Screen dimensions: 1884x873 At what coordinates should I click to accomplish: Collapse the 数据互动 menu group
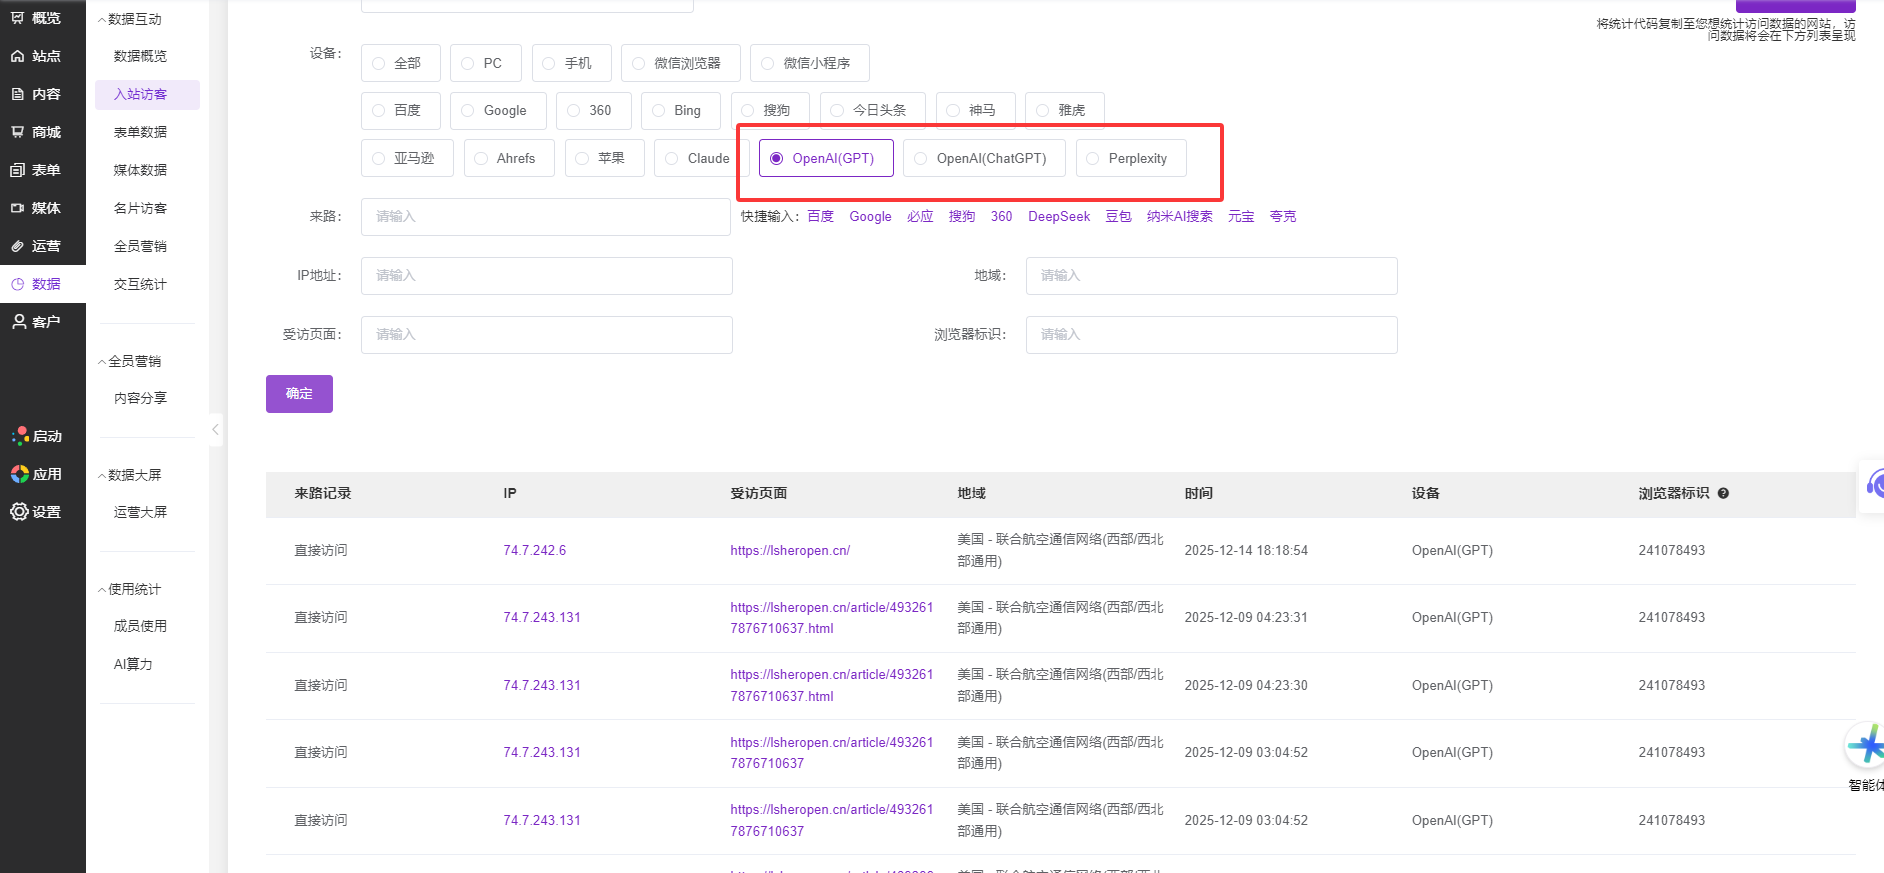[x=102, y=20]
